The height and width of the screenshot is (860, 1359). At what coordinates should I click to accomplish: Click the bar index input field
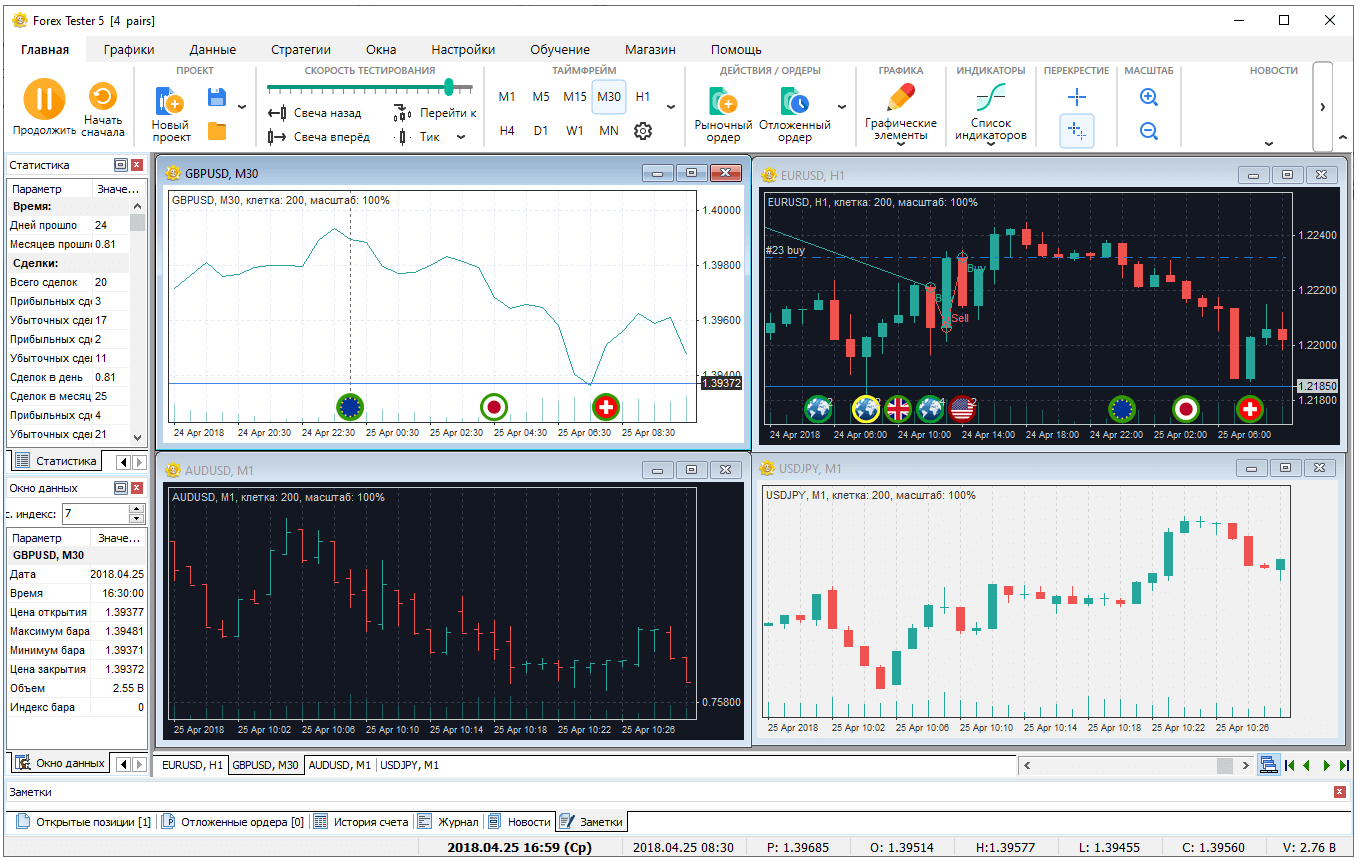[95, 513]
